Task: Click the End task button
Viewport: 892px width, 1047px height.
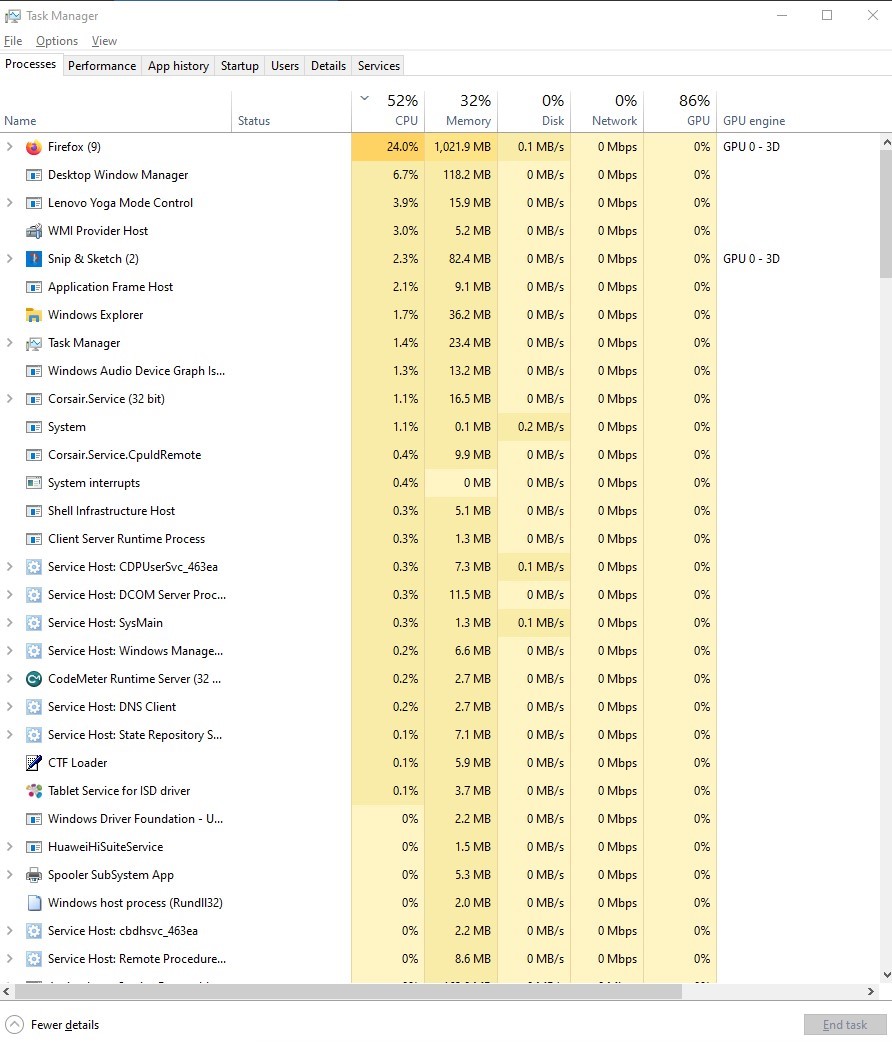Action: pos(845,1025)
